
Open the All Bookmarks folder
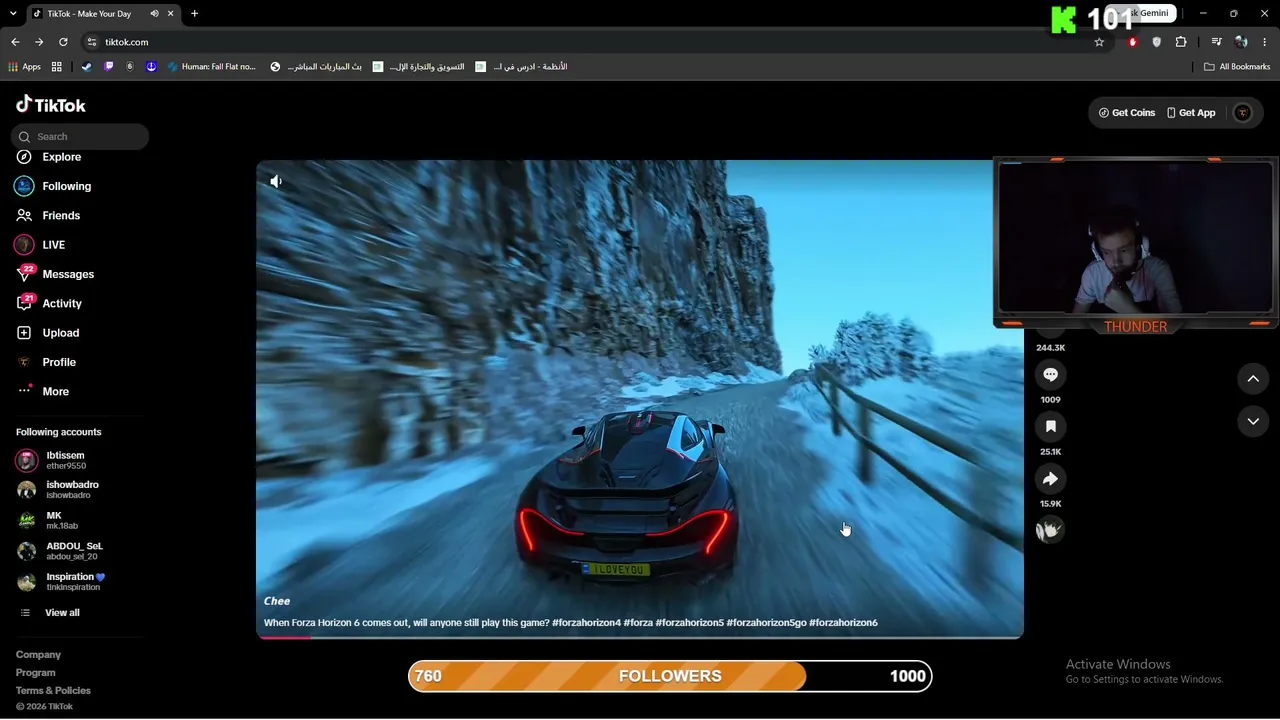tap(1237, 67)
